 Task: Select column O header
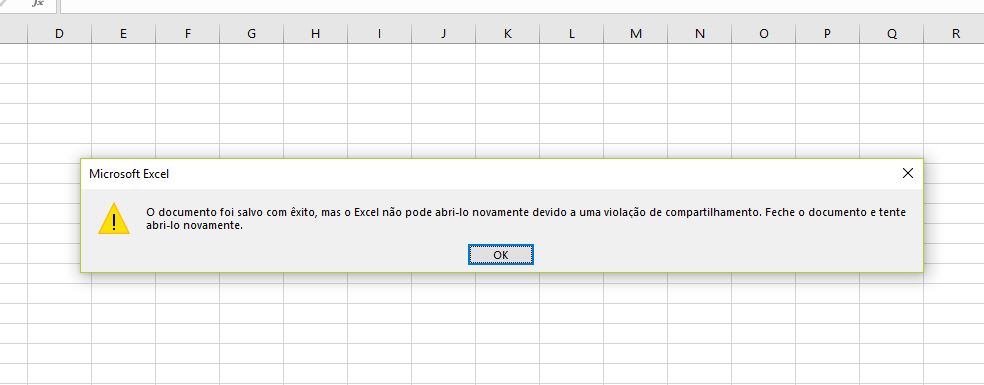coord(764,34)
